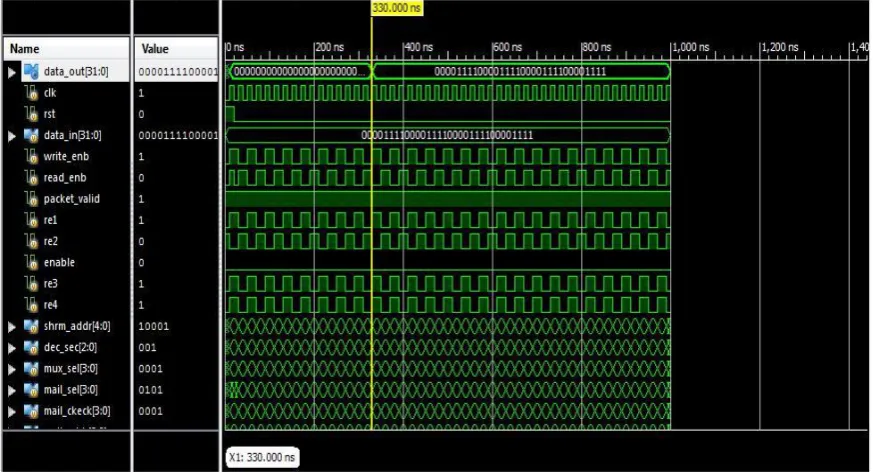Viewport: 873px width, 472px height.
Task: Select the clk signal name
Action: point(50,92)
